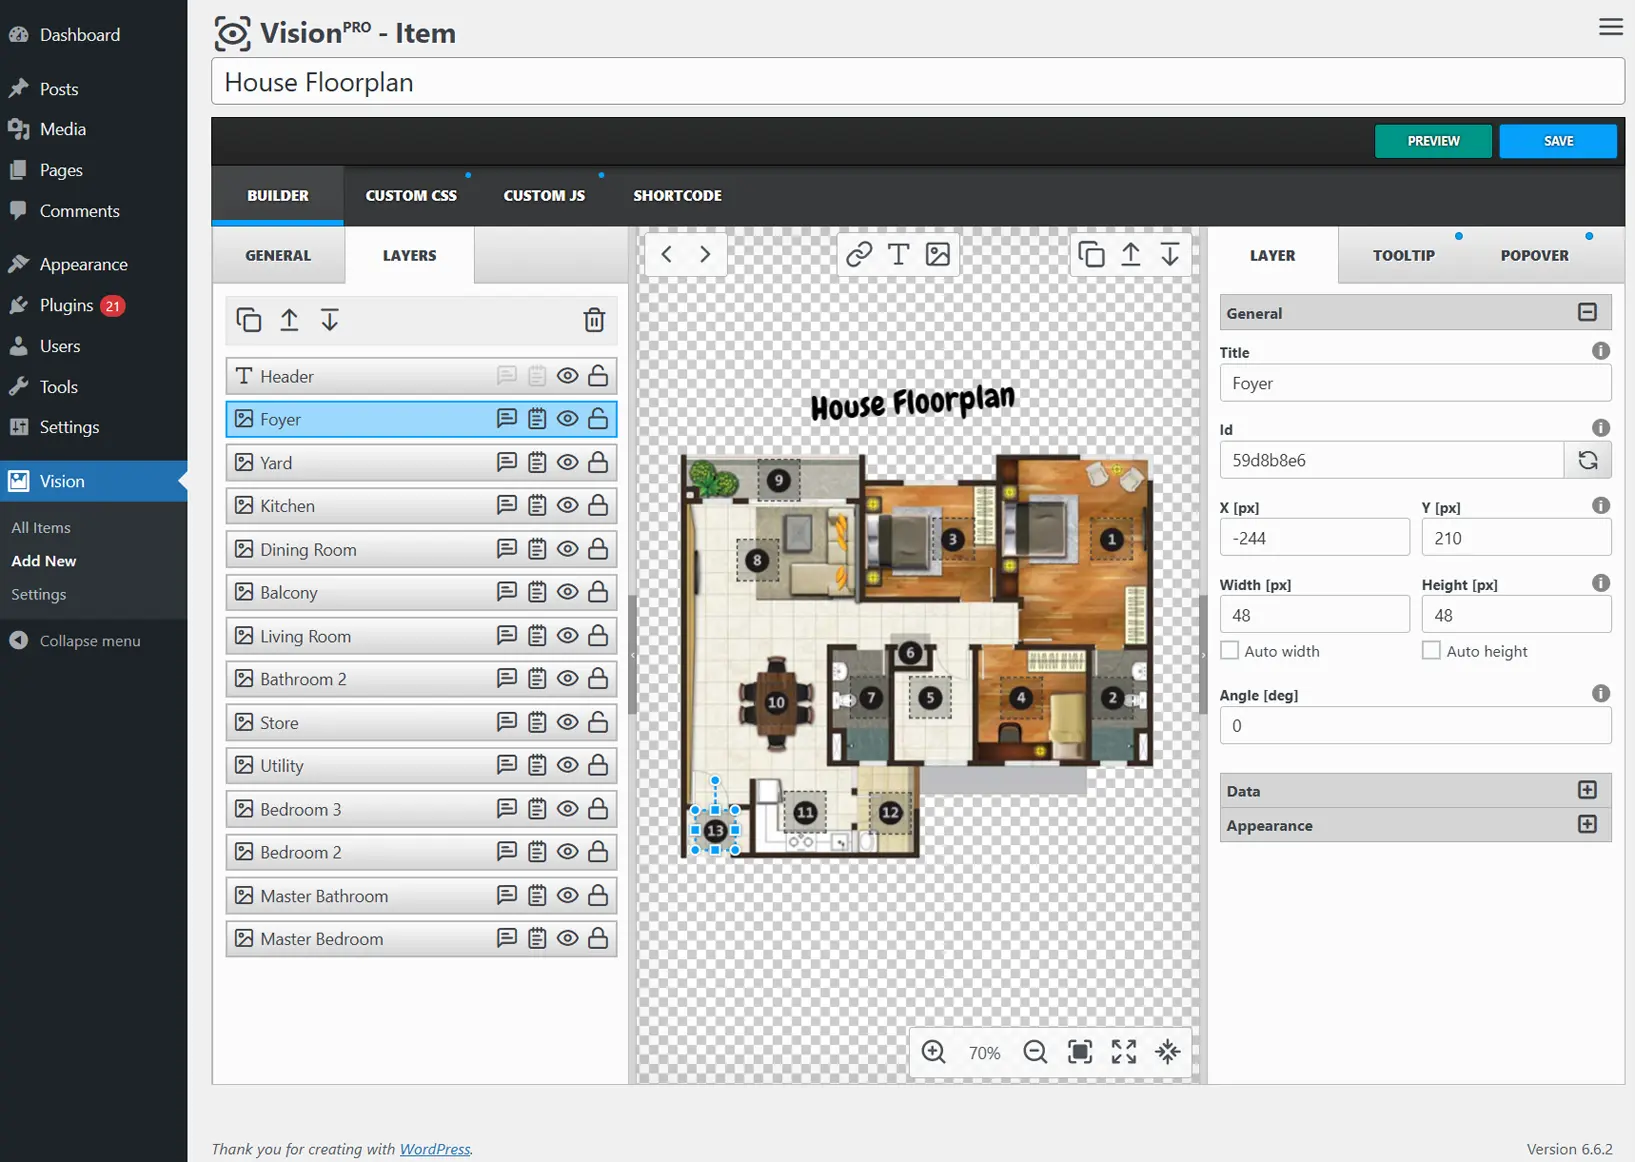This screenshot has height=1162, width=1635.
Task: Add an image layer from the canvas toolbar
Action: (937, 254)
